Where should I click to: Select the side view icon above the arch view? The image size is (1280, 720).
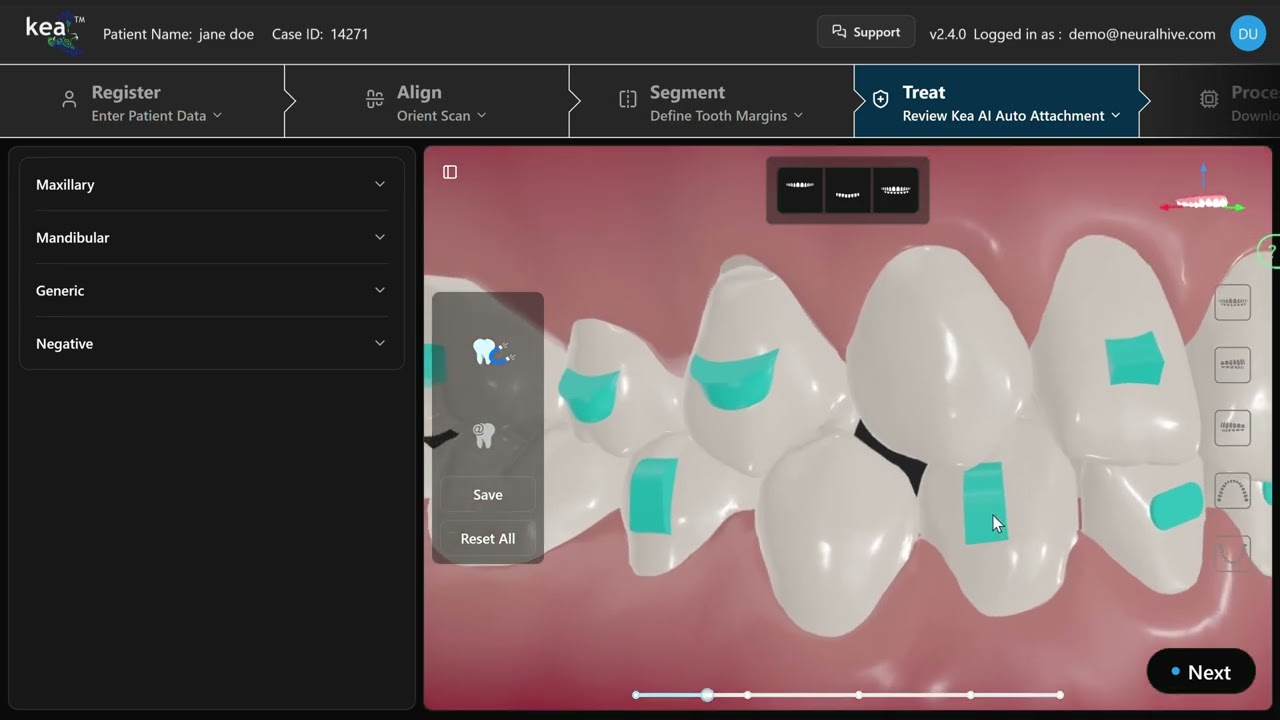click(1232, 428)
